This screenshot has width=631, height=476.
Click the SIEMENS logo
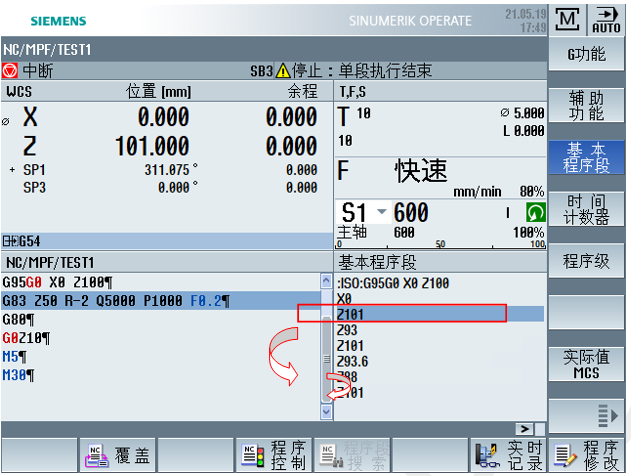click(x=58, y=21)
